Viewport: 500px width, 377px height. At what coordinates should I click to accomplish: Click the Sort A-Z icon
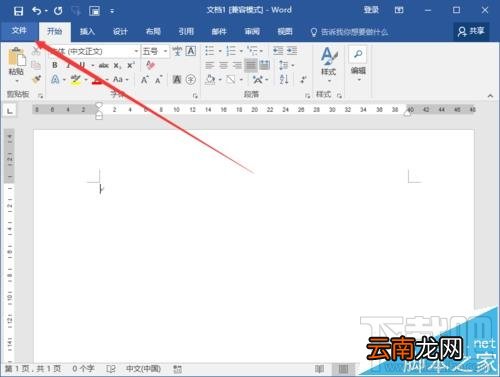(x=284, y=79)
